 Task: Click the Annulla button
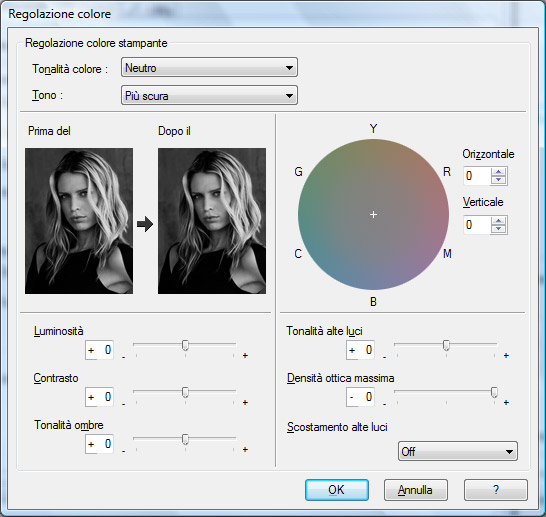point(416,490)
